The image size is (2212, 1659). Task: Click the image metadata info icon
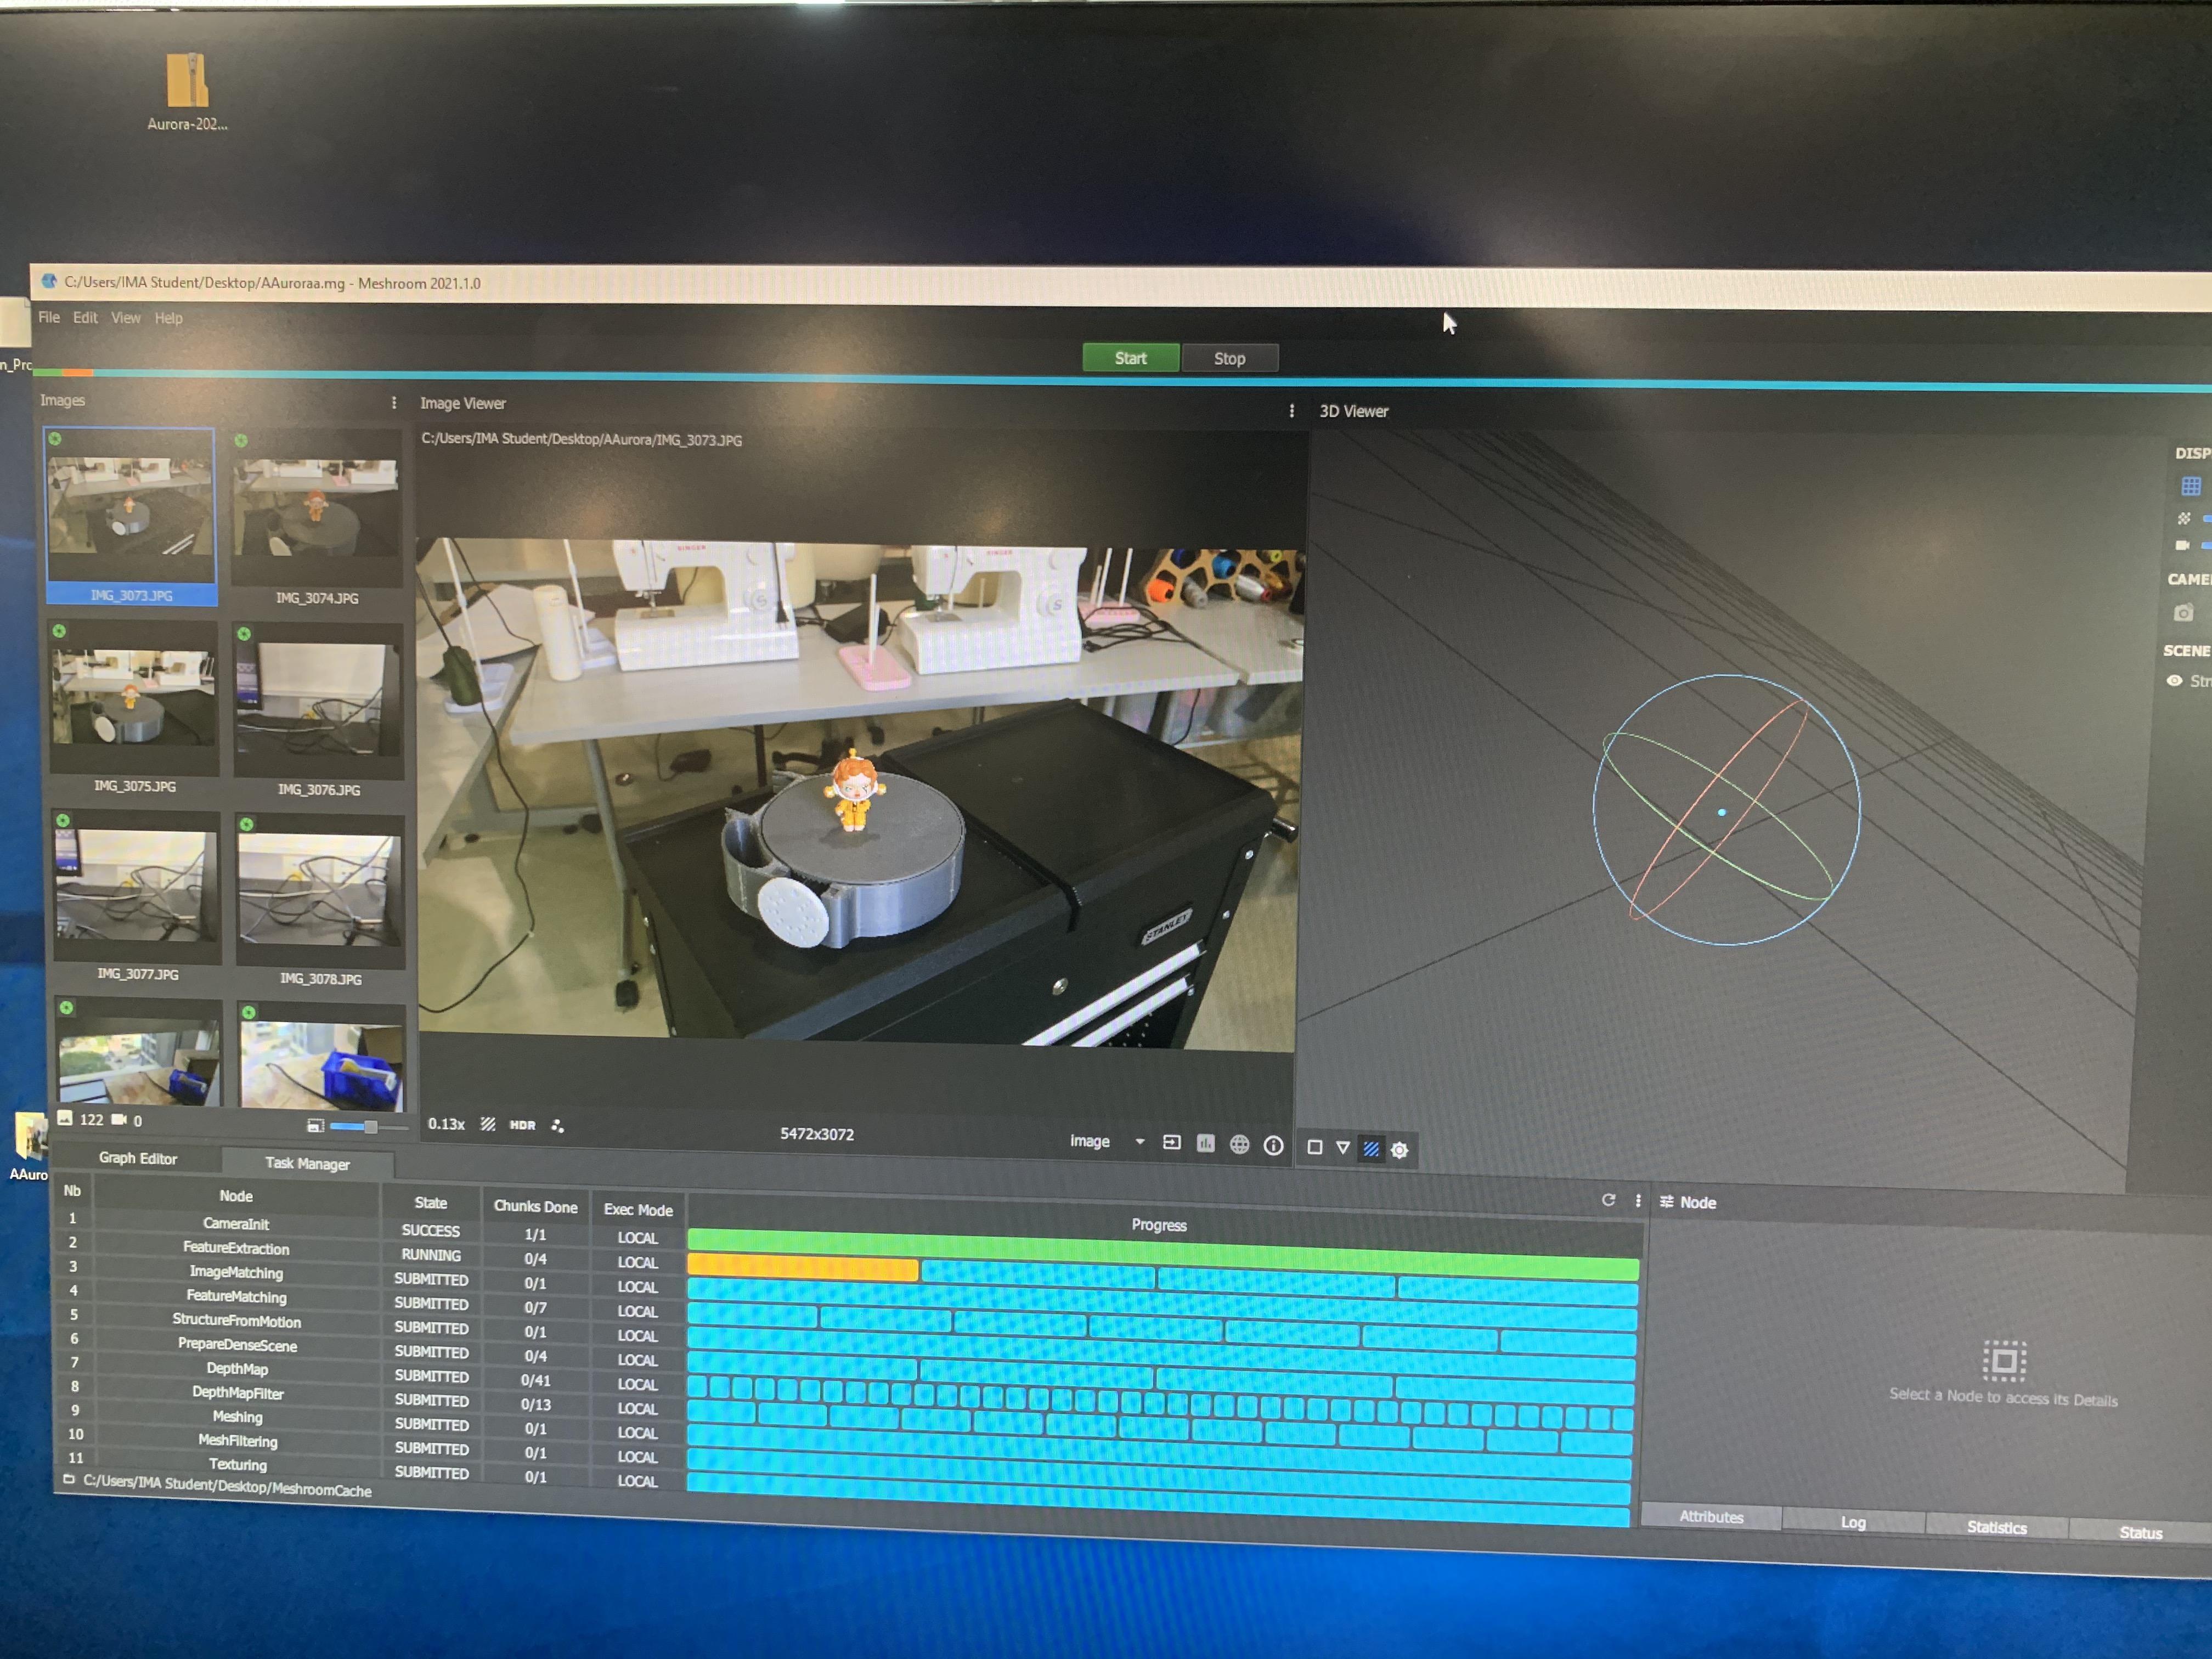click(1273, 1146)
